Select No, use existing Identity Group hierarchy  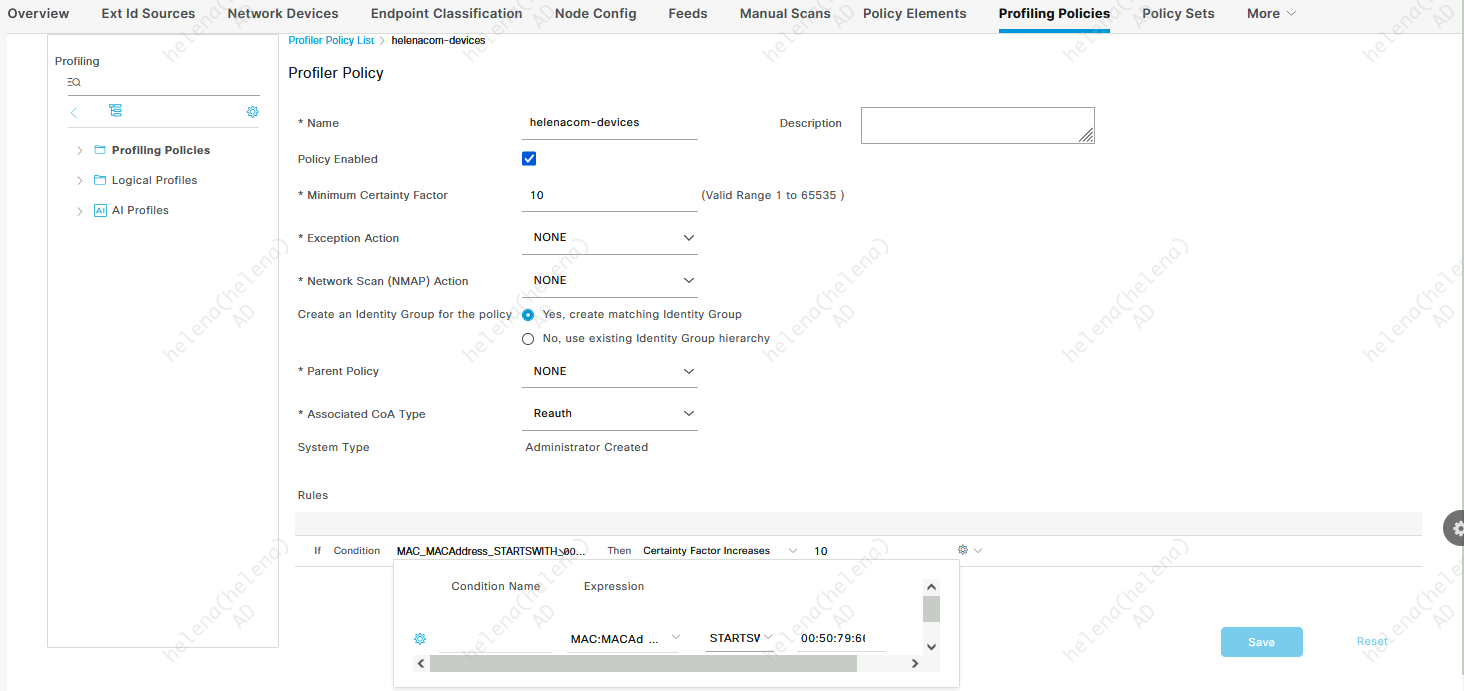coord(528,339)
